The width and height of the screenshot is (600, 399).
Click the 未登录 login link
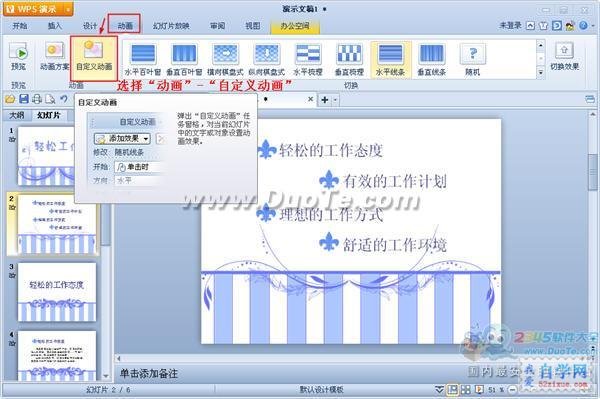(510, 26)
